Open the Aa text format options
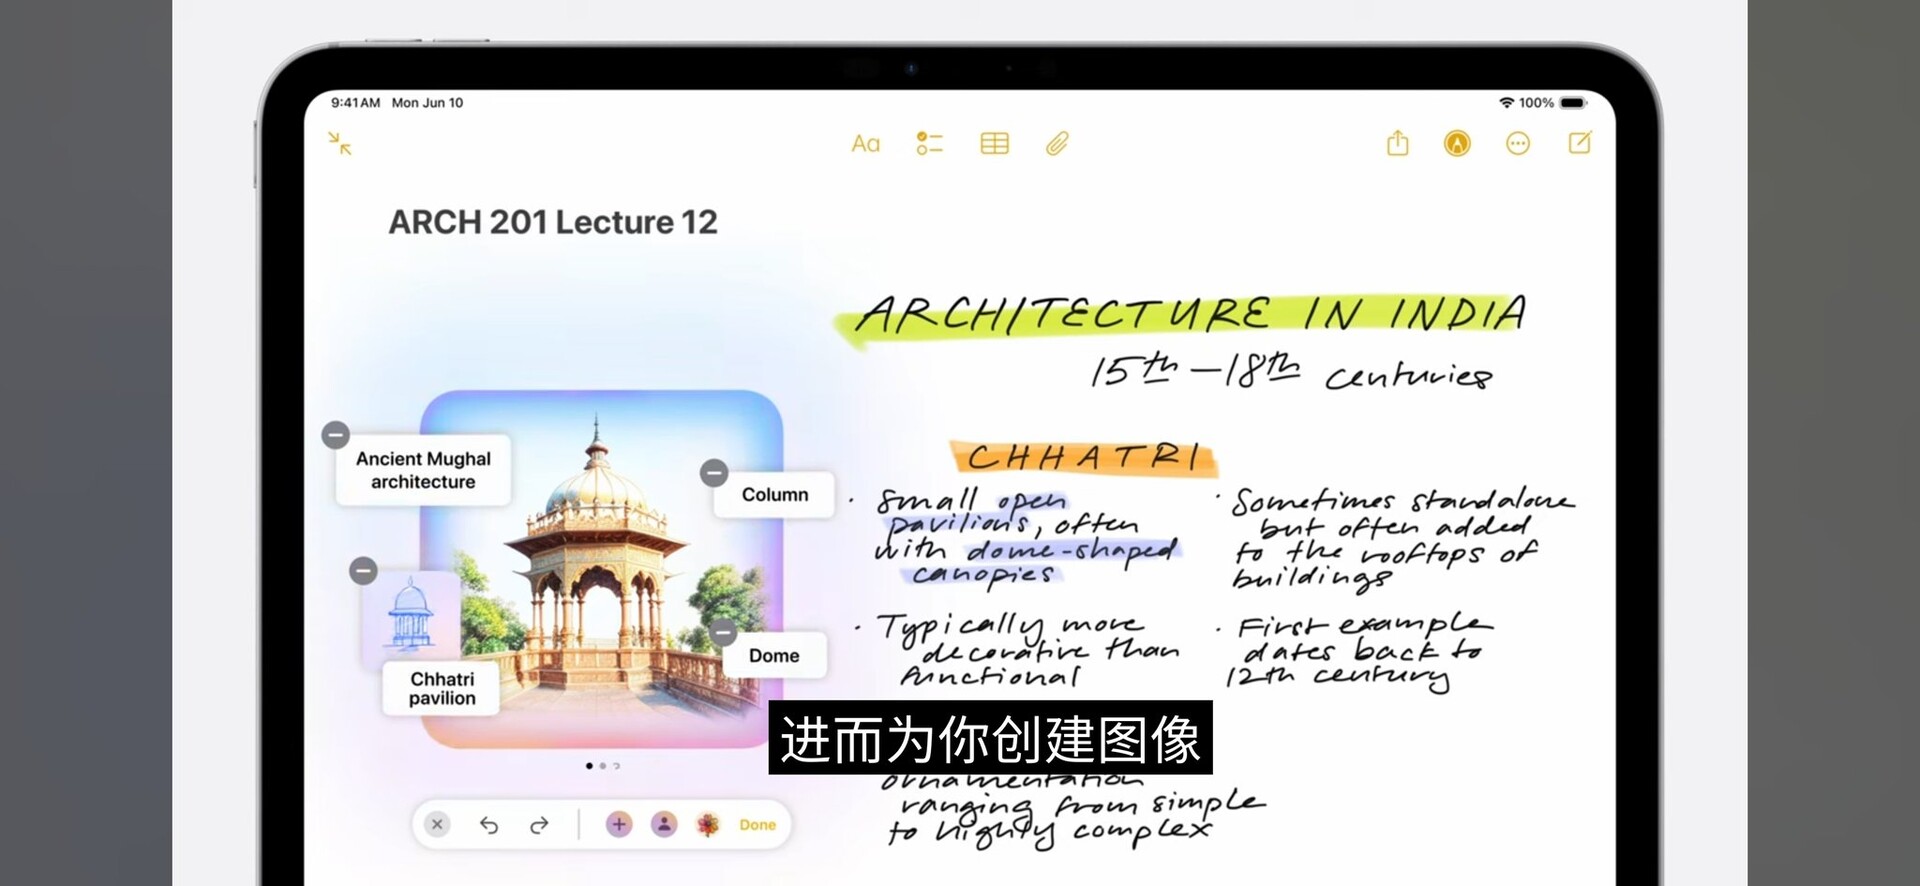The height and width of the screenshot is (886, 1920). [x=865, y=144]
